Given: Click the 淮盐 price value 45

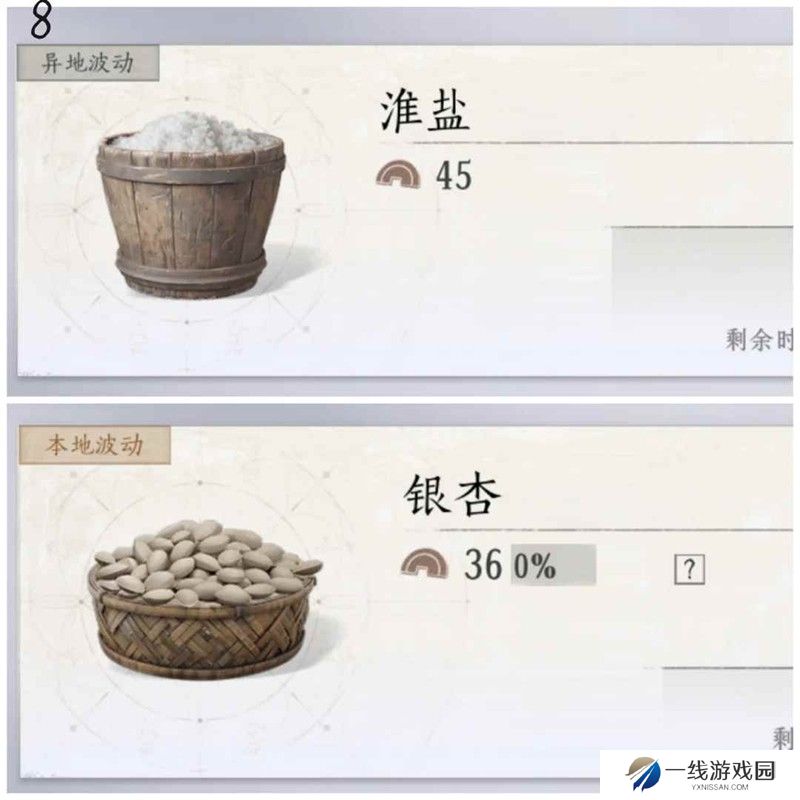Looking at the screenshot, I should (454, 176).
